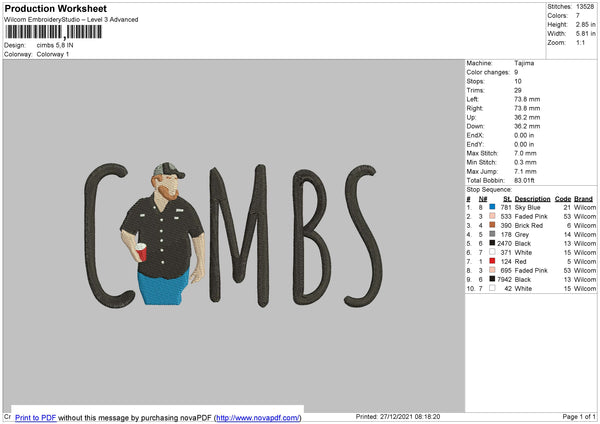Click the Print to PDF link
Screen dimensions: 600x424
[x=36, y=417]
